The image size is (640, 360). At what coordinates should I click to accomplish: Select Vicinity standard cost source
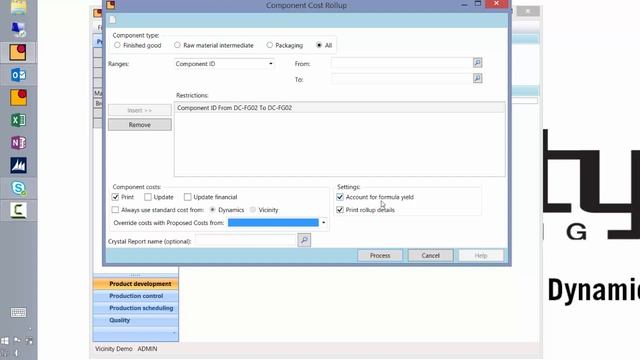pyautogui.click(x=253, y=209)
